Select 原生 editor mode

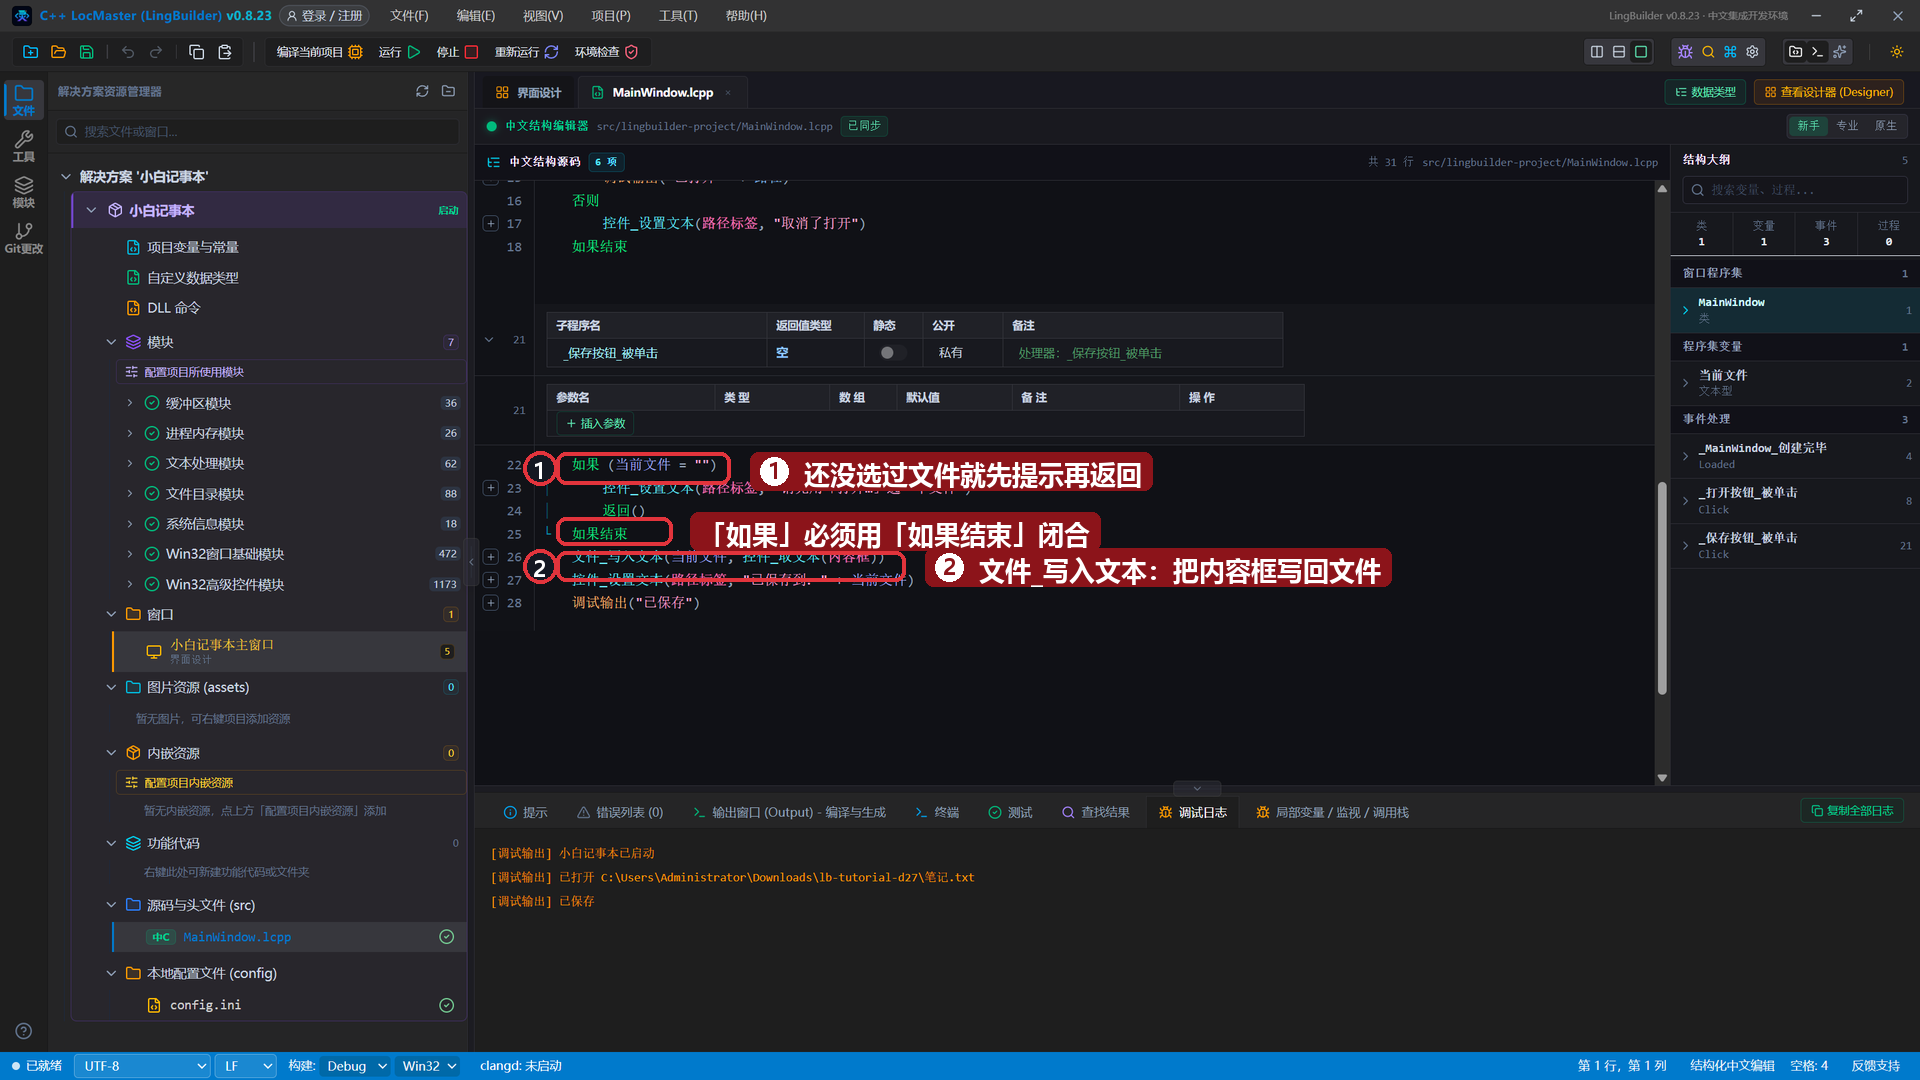[1885, 126]
